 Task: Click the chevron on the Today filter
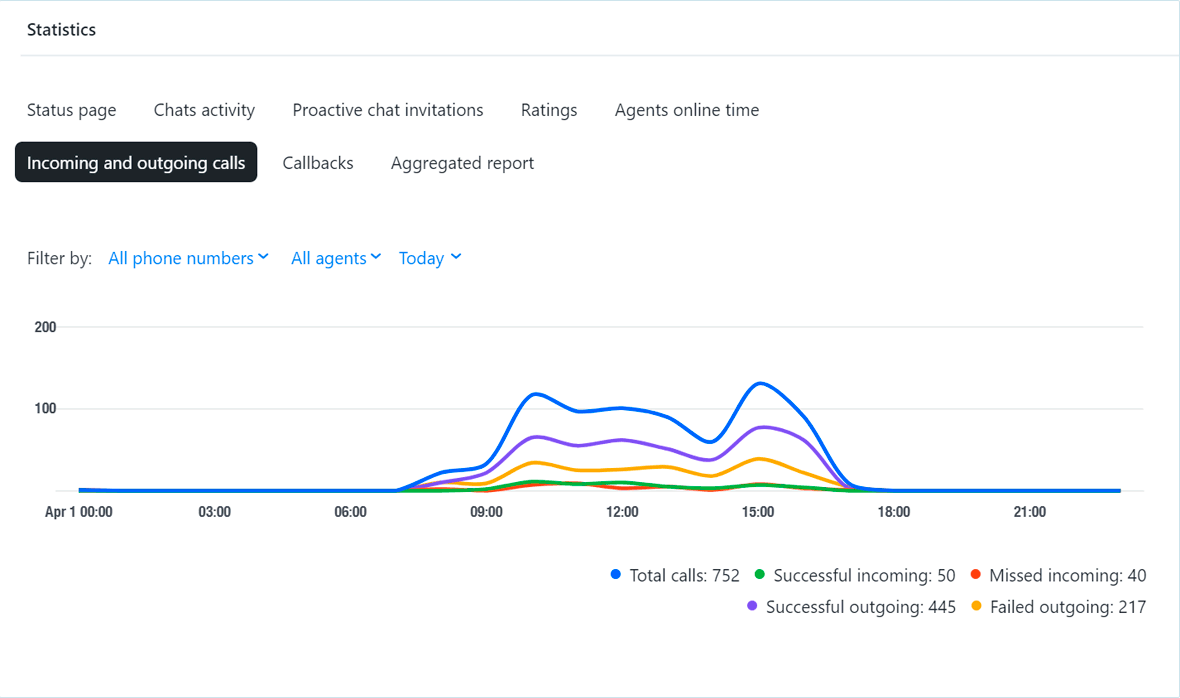pyautogui.click(x=456, y=257)
